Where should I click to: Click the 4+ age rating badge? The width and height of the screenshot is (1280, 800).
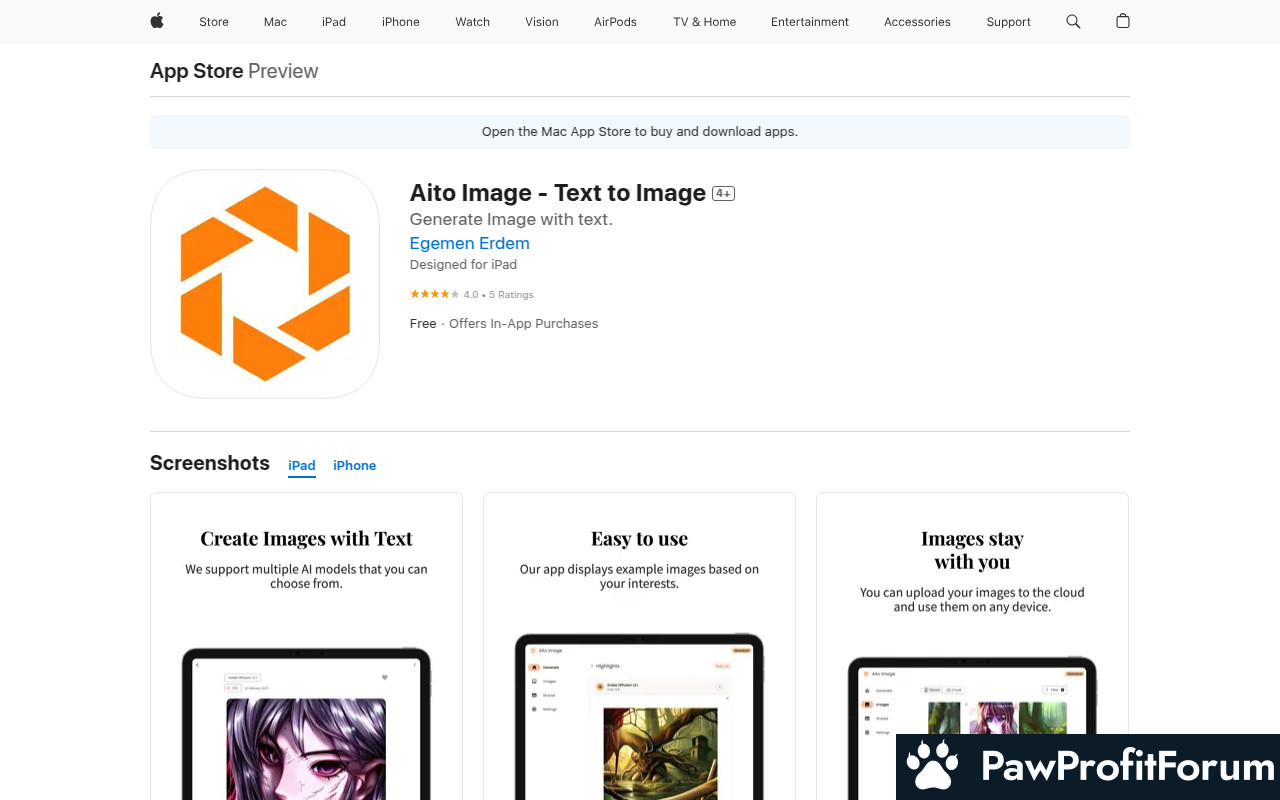(x=723, y=194)
